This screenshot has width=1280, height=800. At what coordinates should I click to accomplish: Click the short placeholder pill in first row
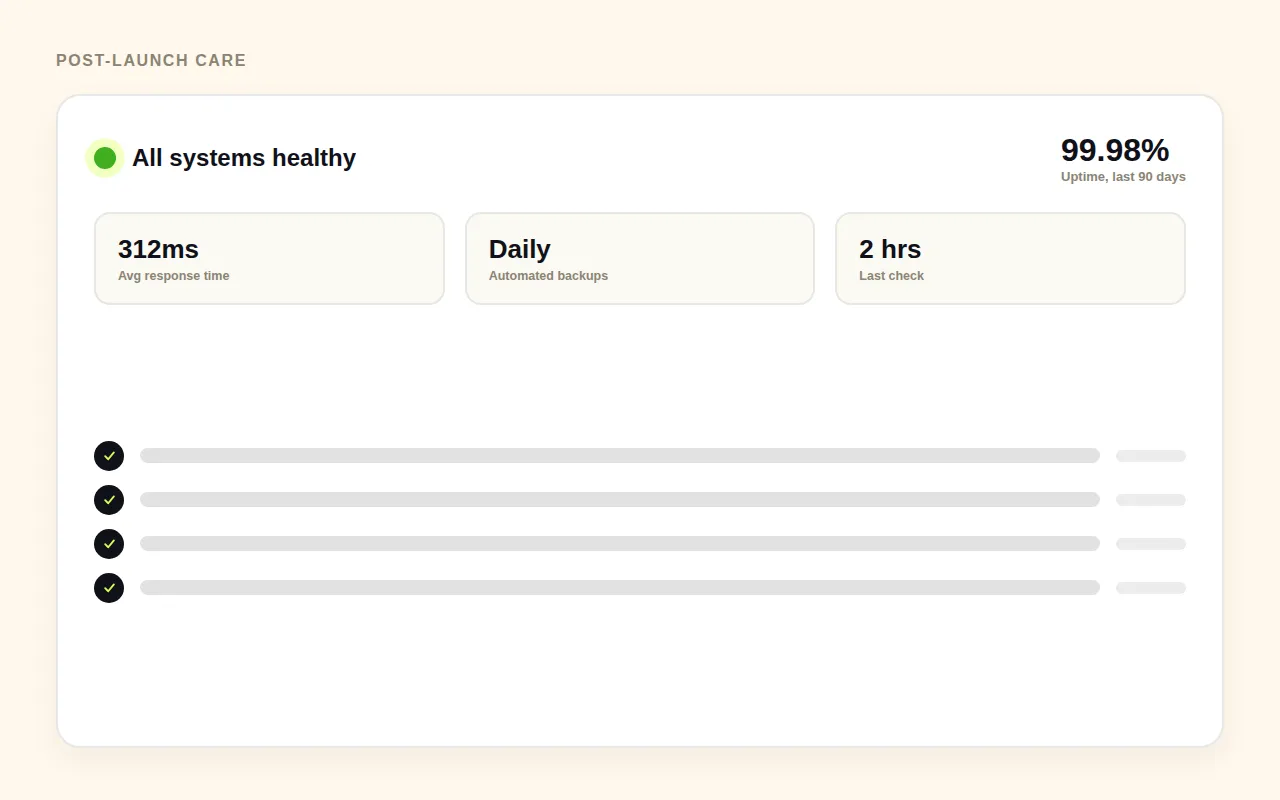coord(1151,456)
